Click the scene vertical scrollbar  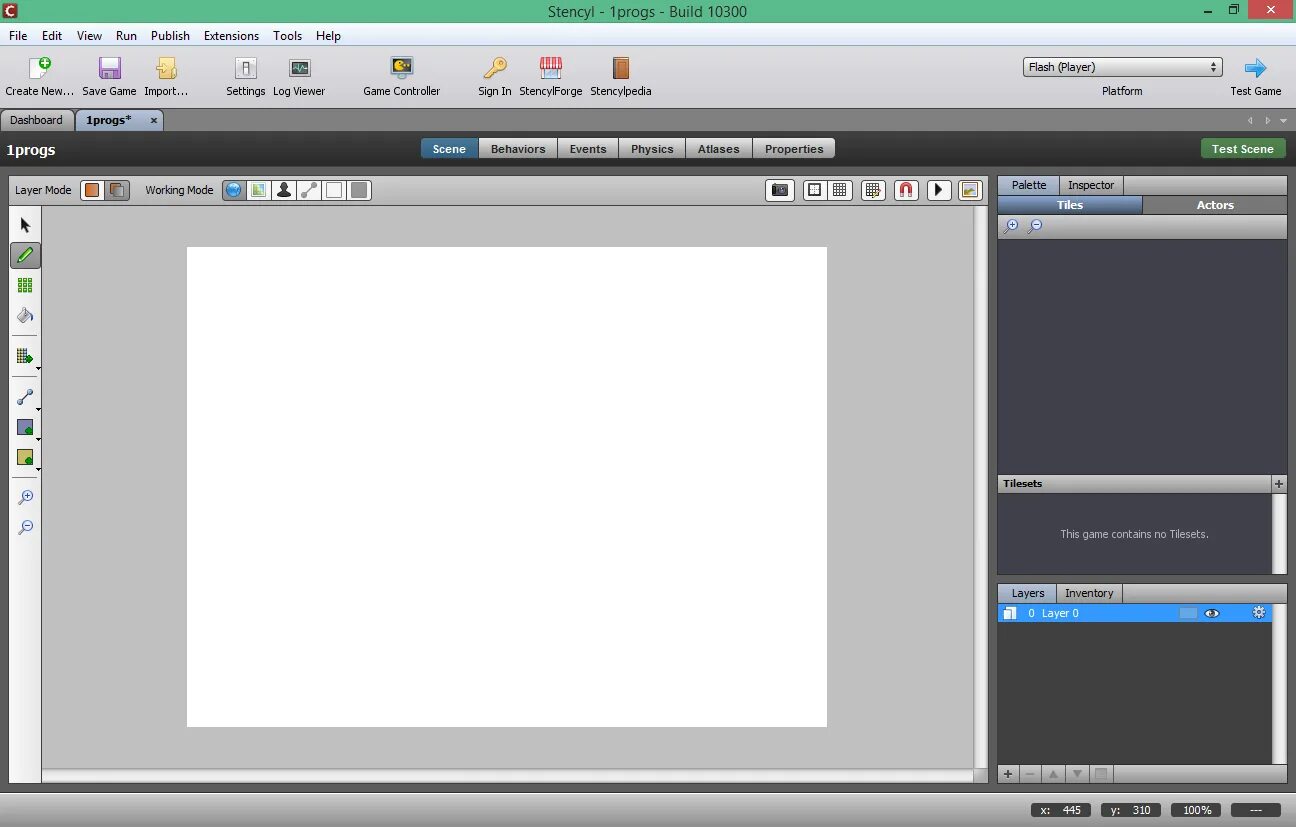pyautogui.click(x=981, y=487)
